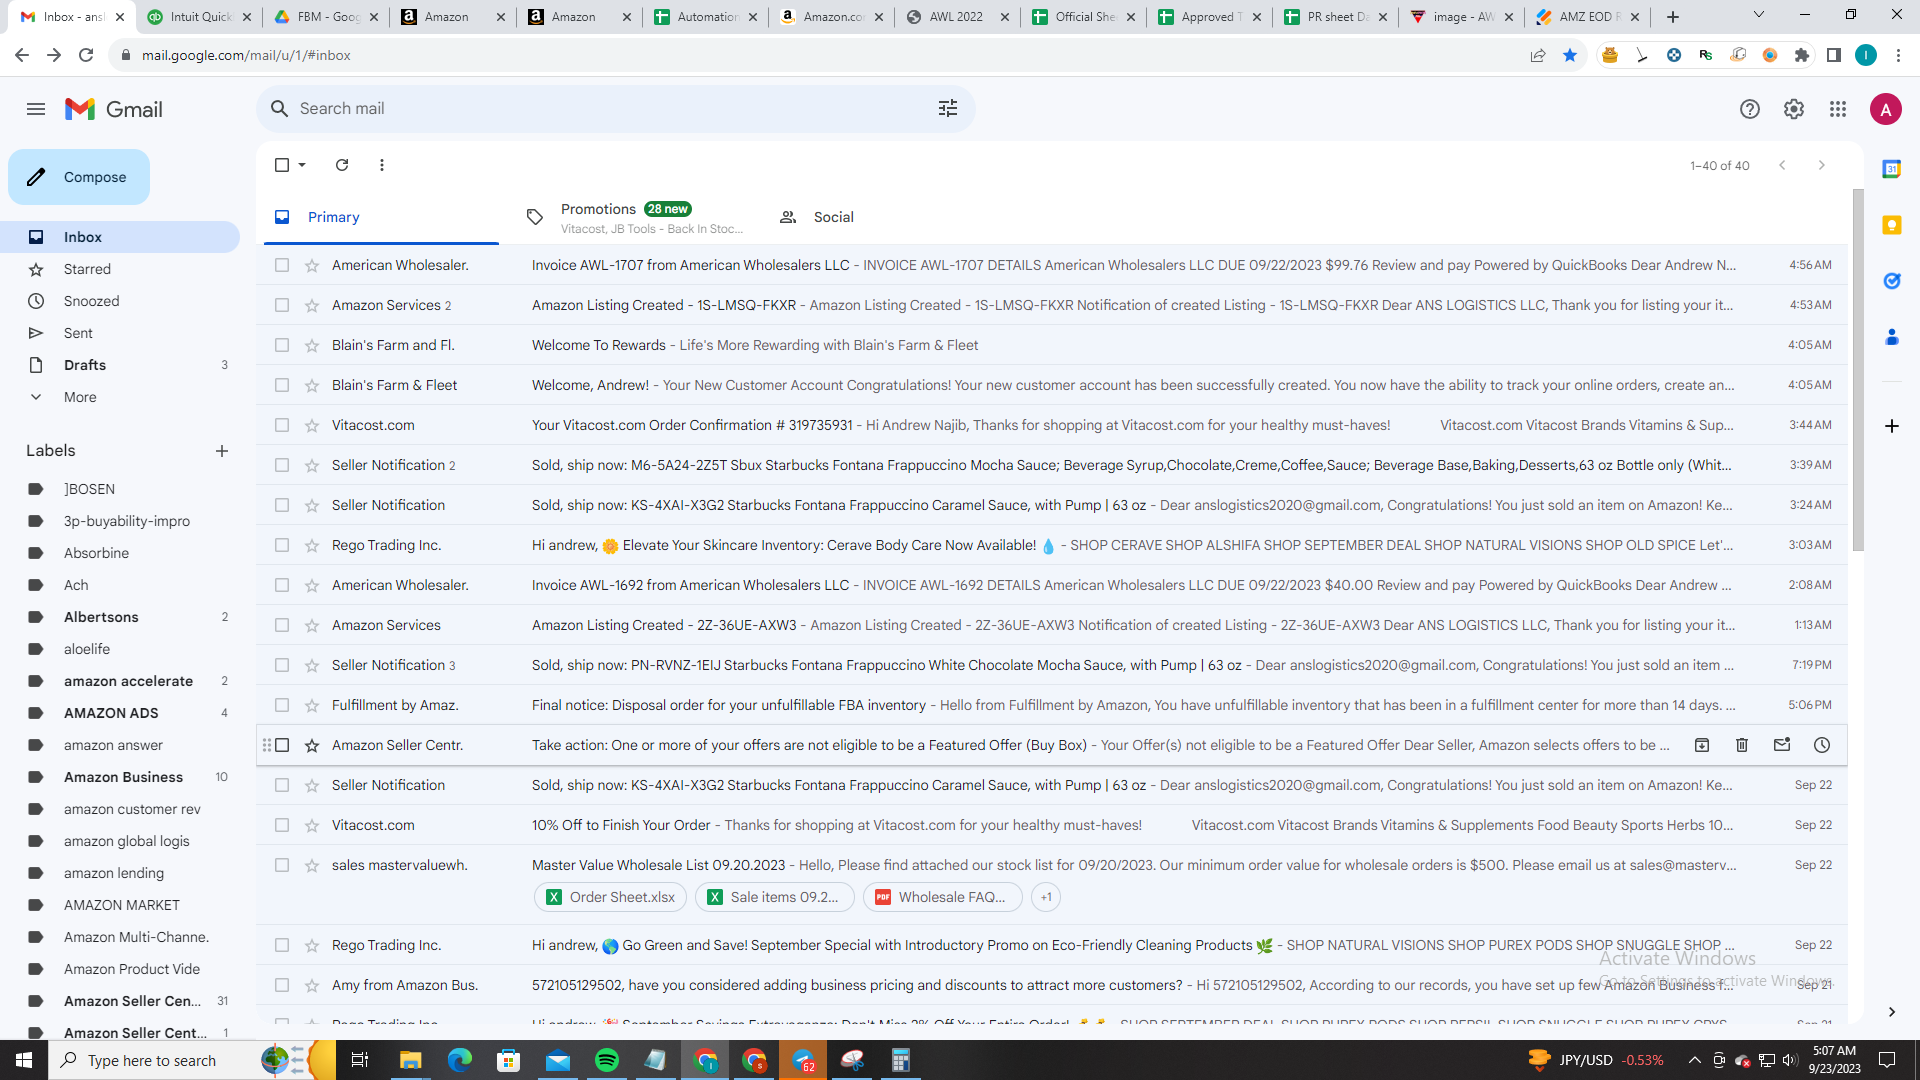Open the Starred folder
Image resolution: width=1920 pixels, height=1080 pixels.
pos(120,269)
